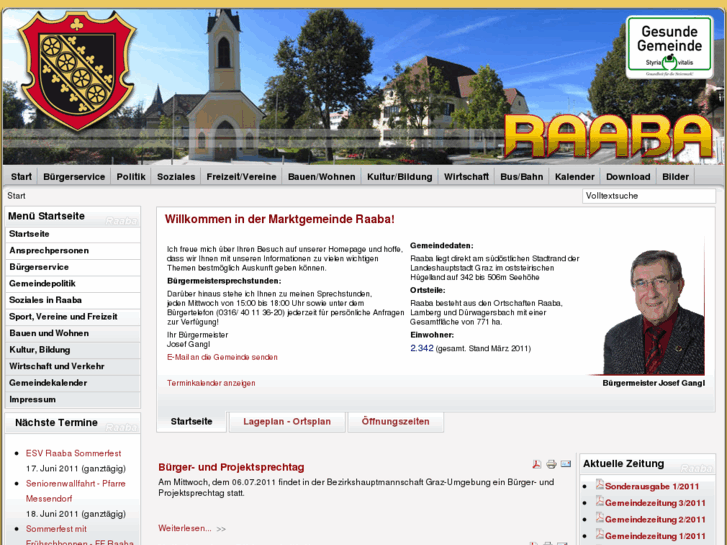Open the Gesunde Gemeinde badge

[669, 47]
